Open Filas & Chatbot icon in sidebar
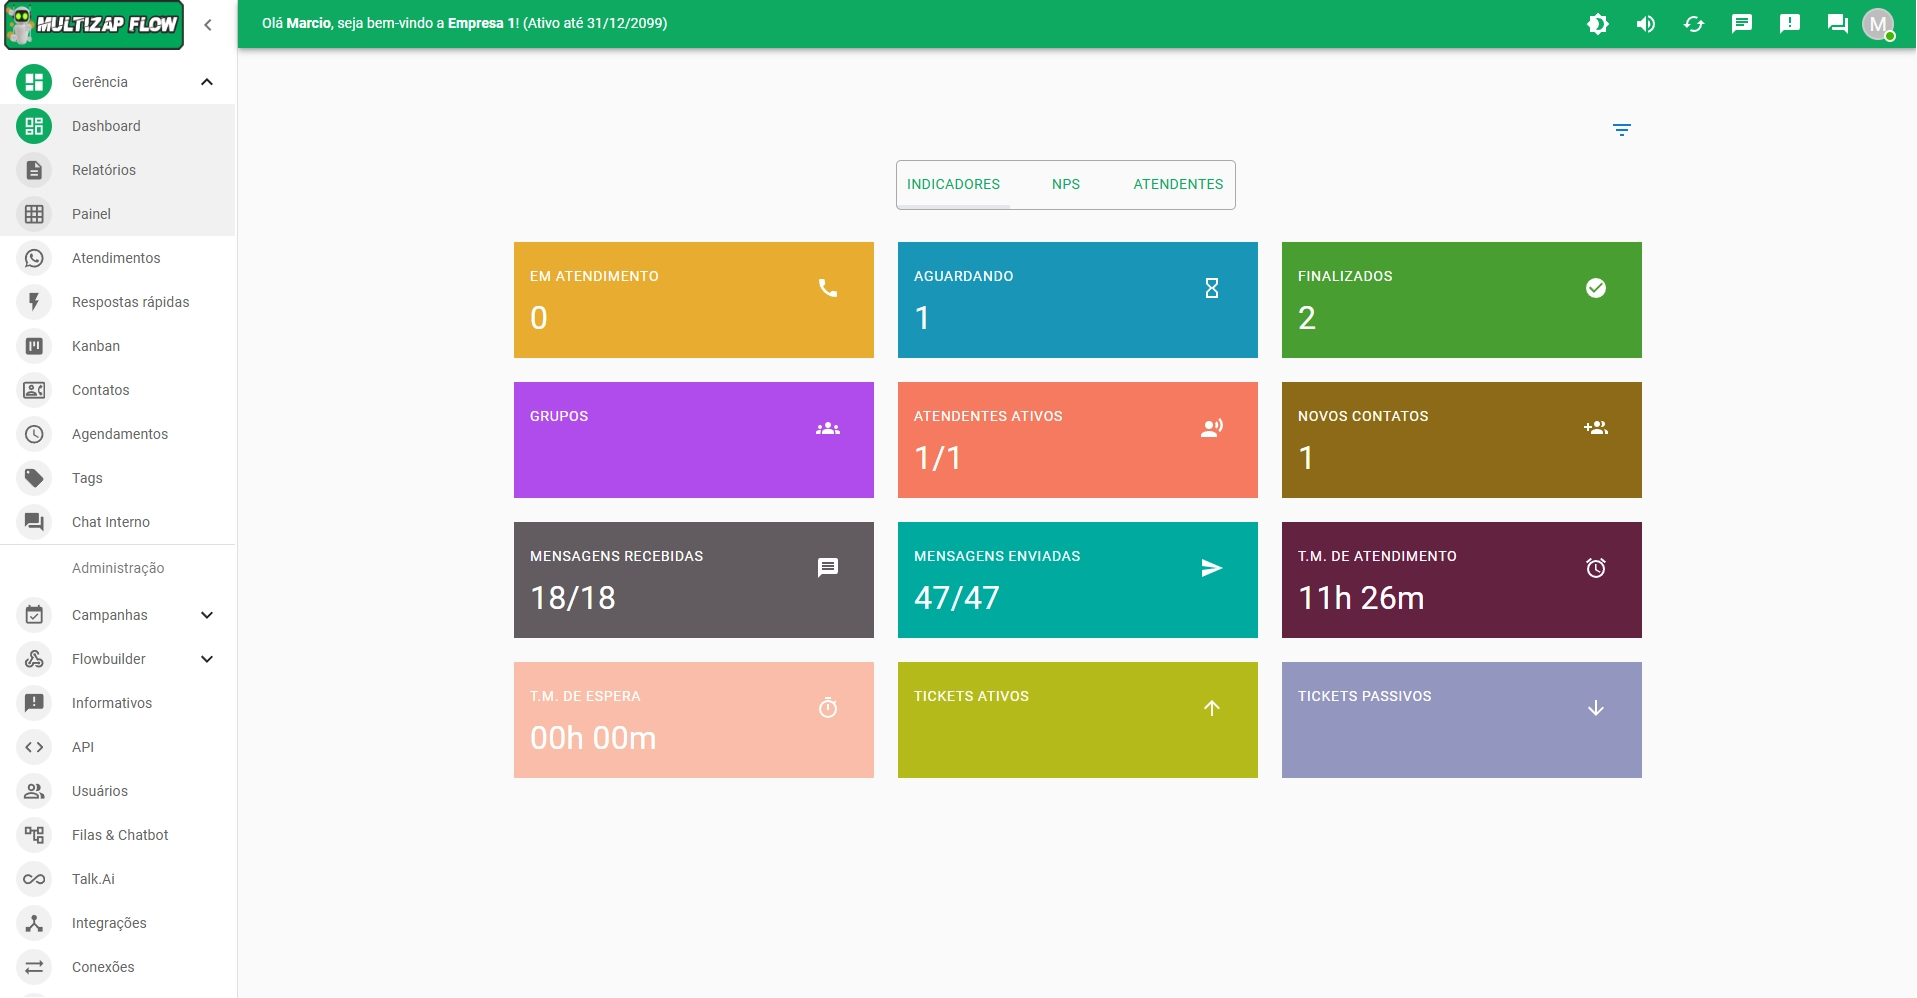Screen dimensions: 1917x998 click(x=34, y=835)
